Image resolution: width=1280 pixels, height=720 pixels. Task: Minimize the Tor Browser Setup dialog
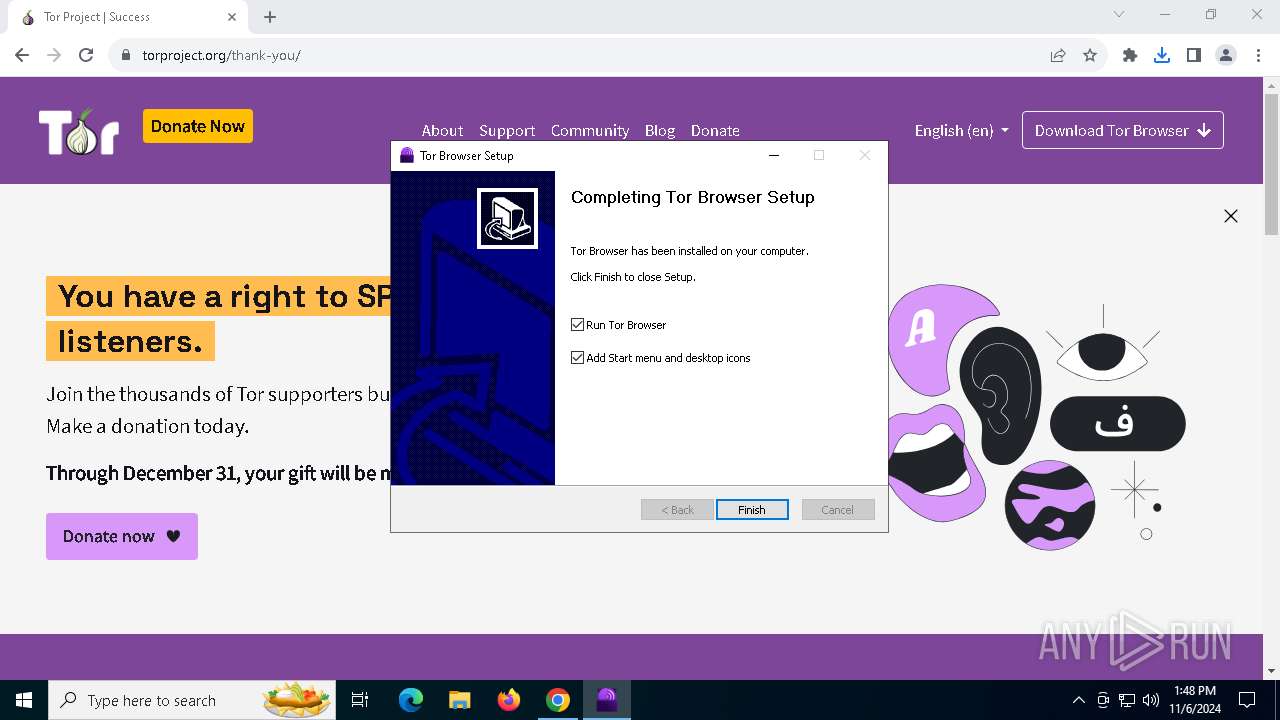773,155
